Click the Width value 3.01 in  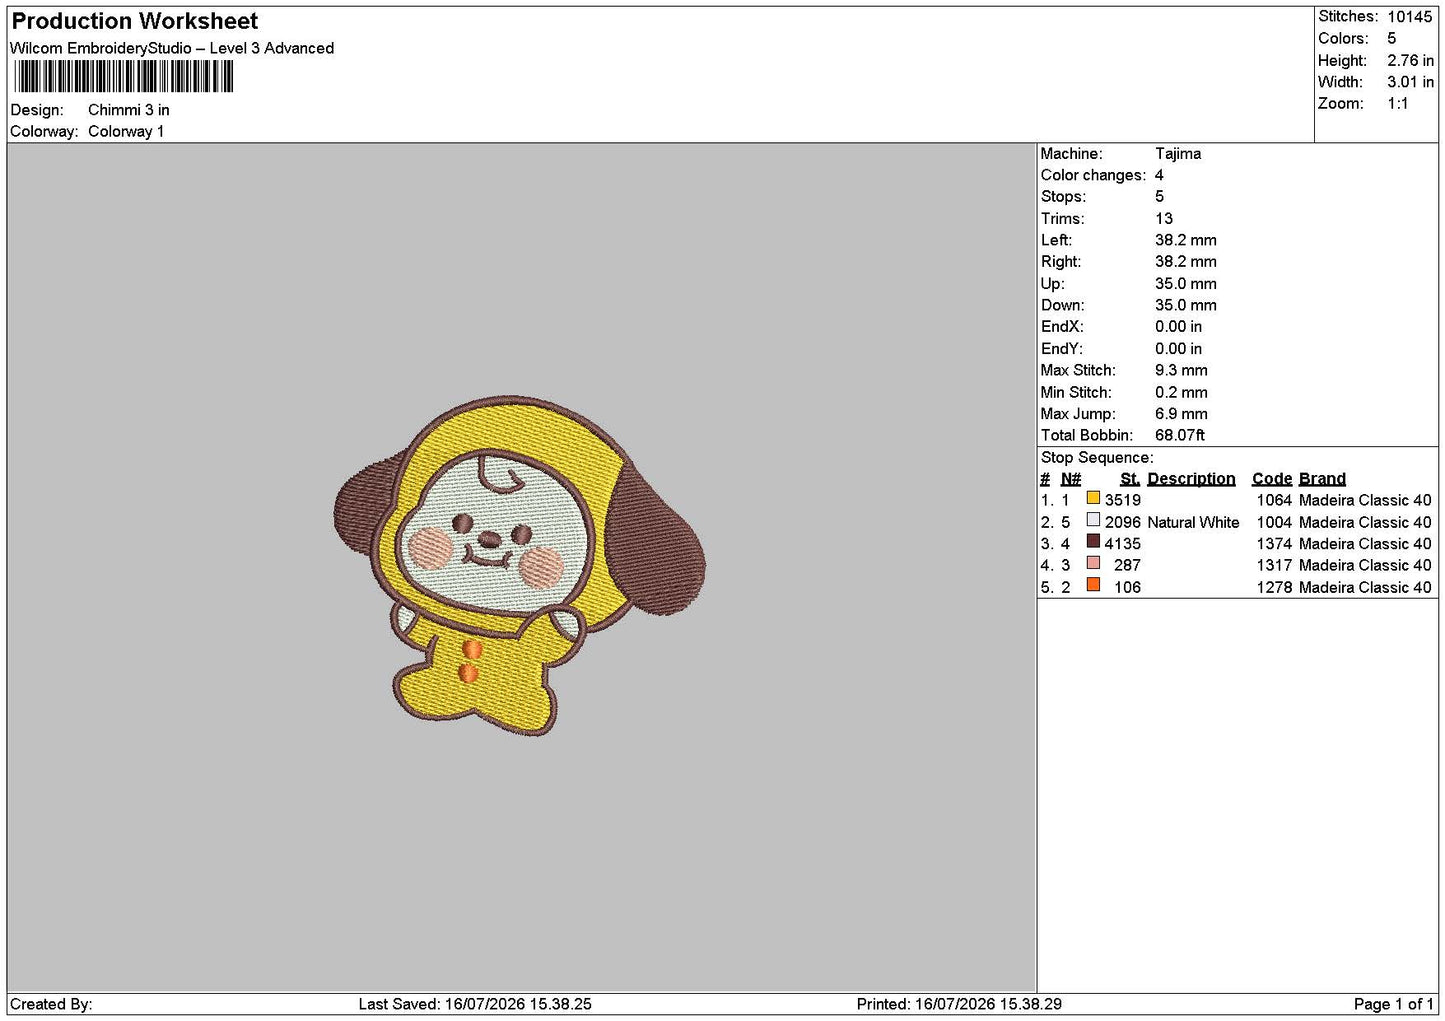pos(1410,82)
